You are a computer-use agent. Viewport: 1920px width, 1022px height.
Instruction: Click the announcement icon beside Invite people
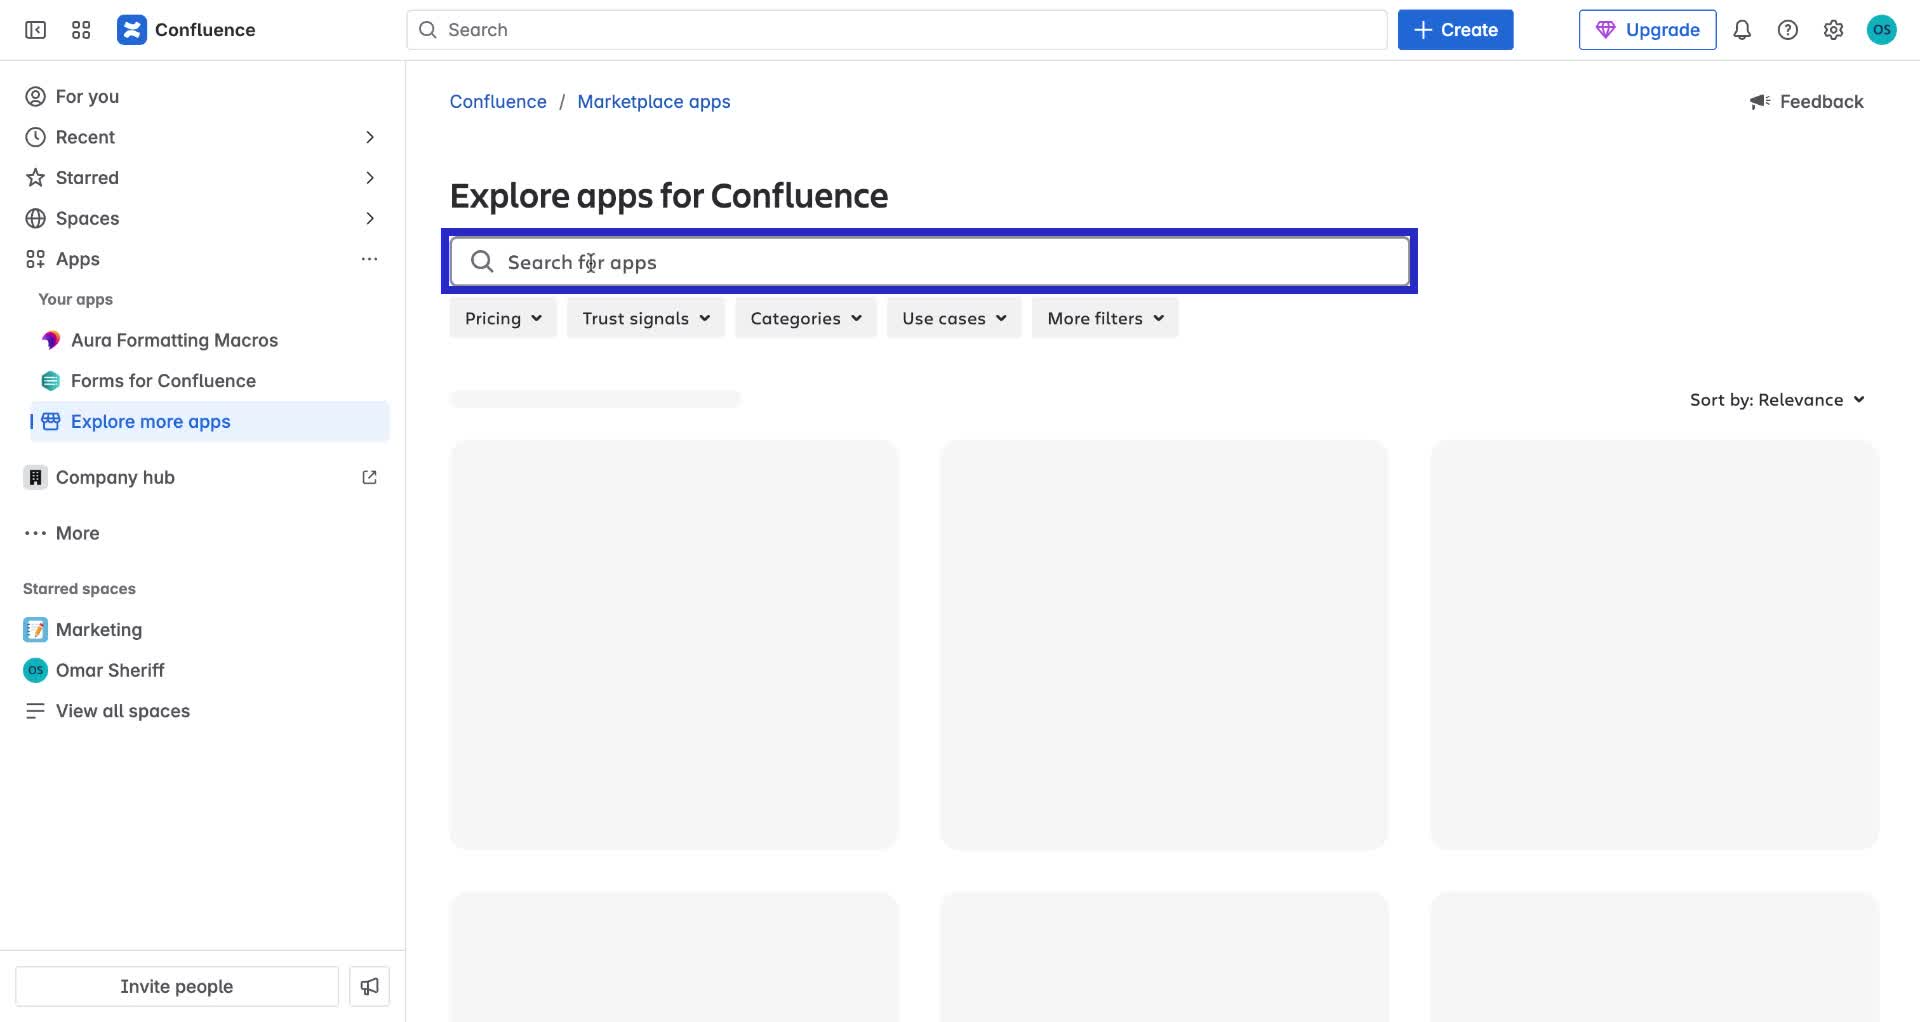(369, 986)
